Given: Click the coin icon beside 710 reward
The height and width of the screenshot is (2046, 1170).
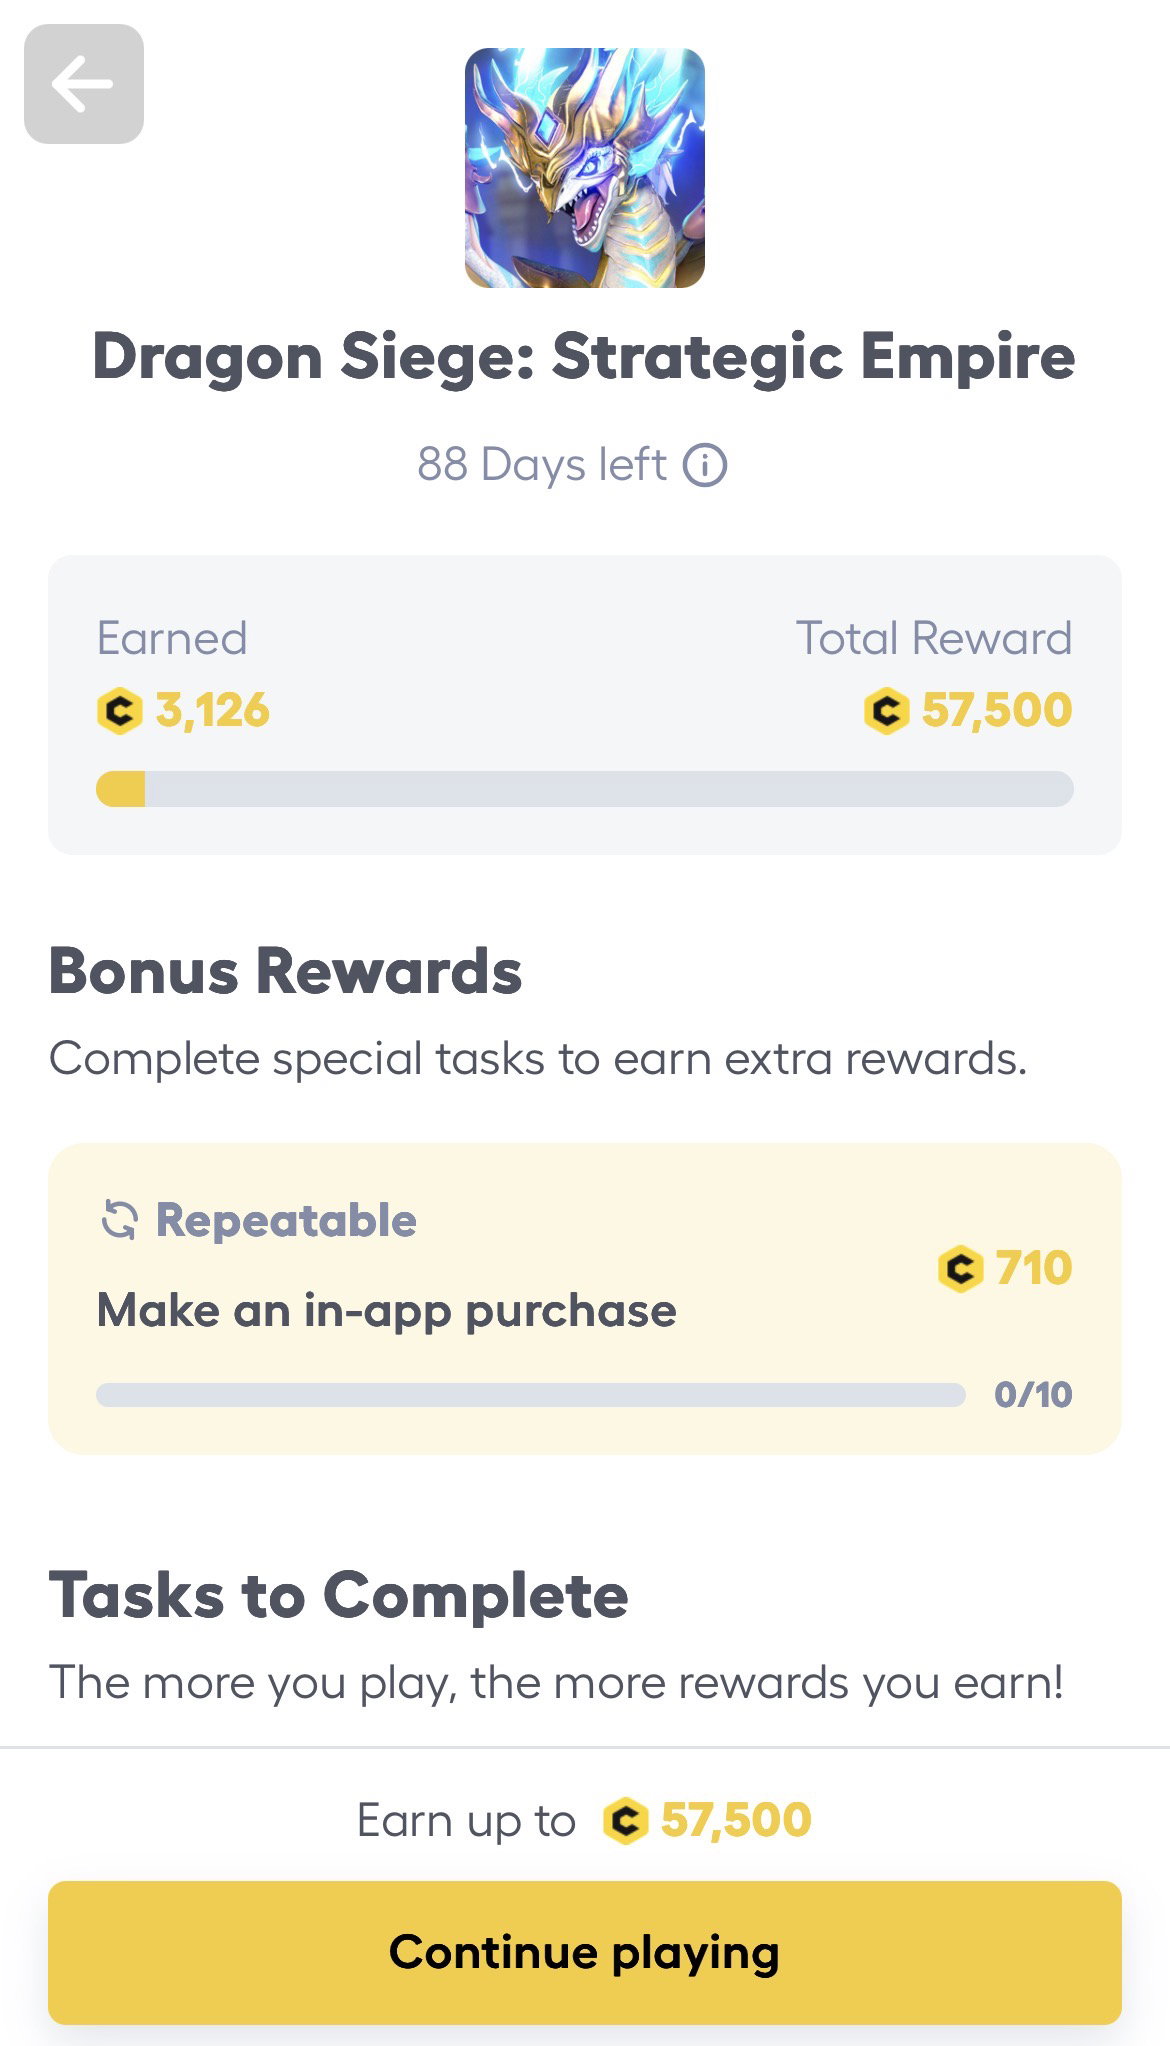Looking at the screenshot, I should pyautogui.click(x=960, y=1269).
